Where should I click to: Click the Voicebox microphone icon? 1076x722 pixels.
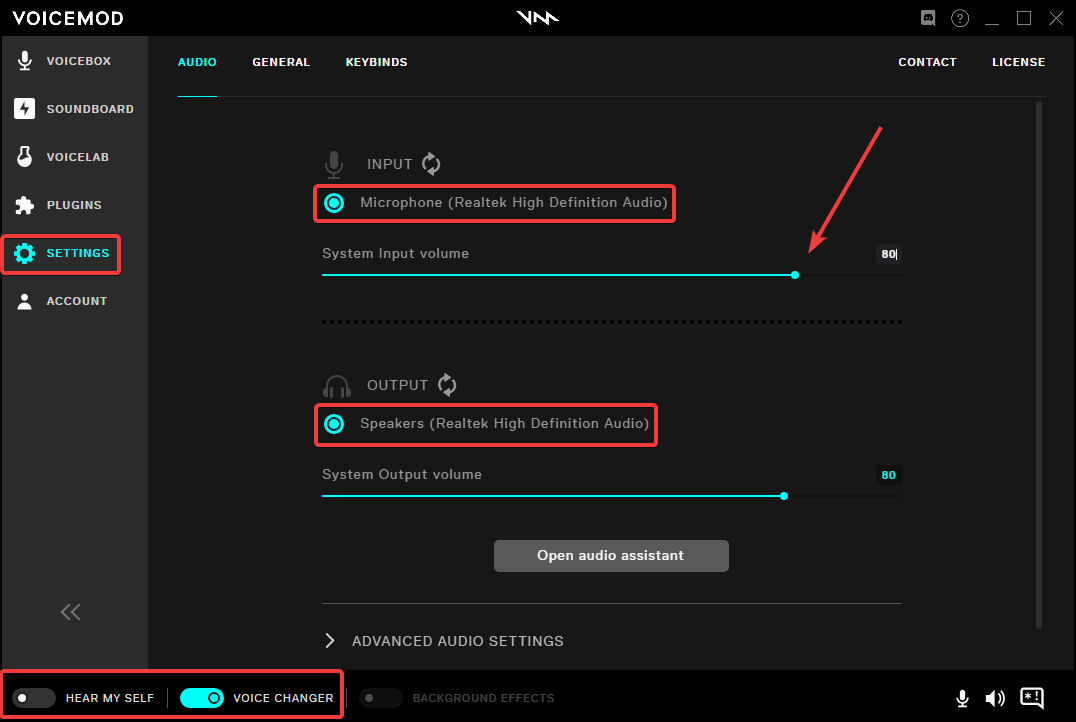25,61
